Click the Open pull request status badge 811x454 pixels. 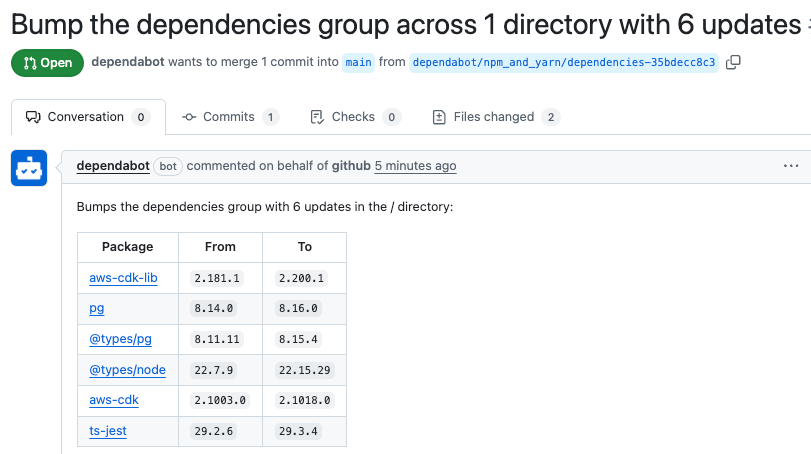coord(47,63)
